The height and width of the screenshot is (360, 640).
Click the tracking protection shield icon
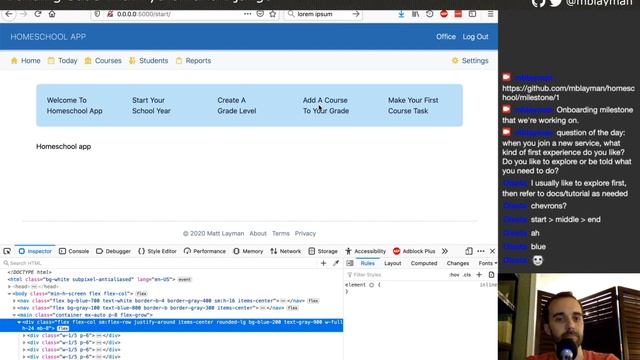coord(97,14)
